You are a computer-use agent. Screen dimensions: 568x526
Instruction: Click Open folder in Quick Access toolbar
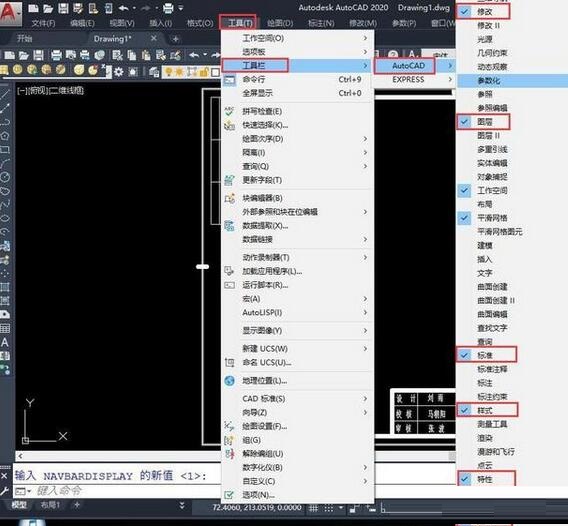point(48,8)
